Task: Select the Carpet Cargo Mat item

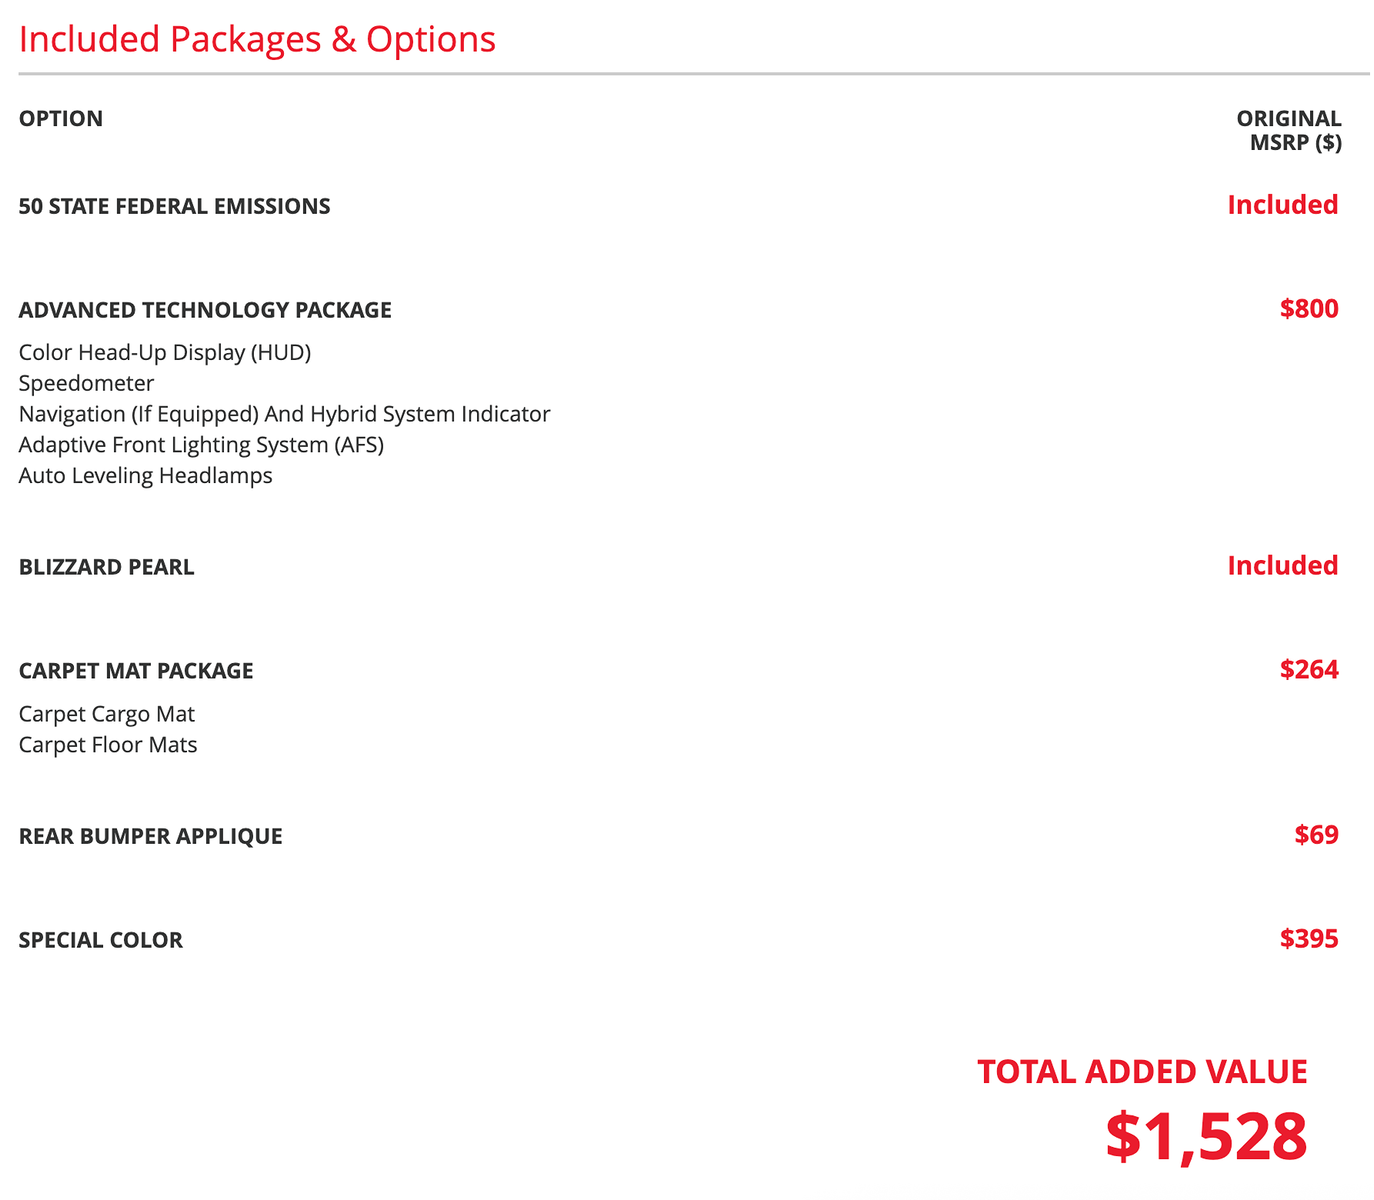Action: pyautogui.click(x=107, y=714)
